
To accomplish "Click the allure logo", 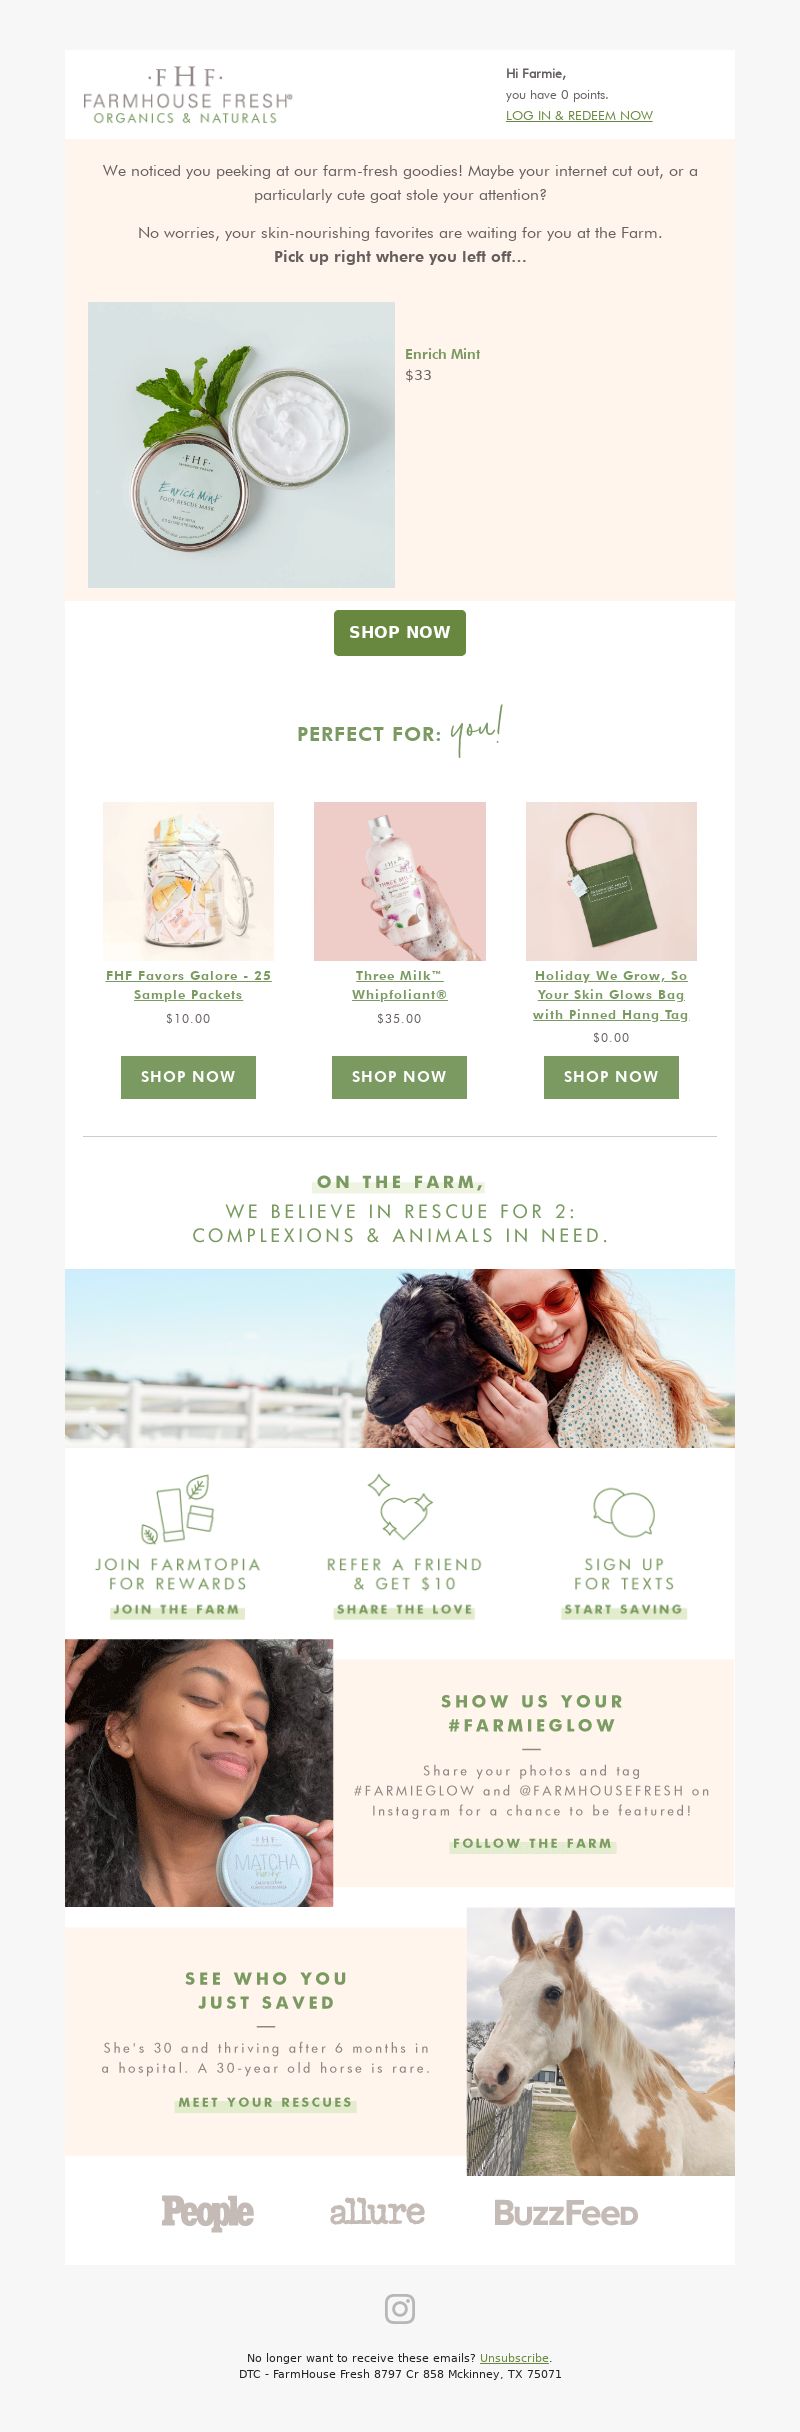I will (x=377, y=2211).
